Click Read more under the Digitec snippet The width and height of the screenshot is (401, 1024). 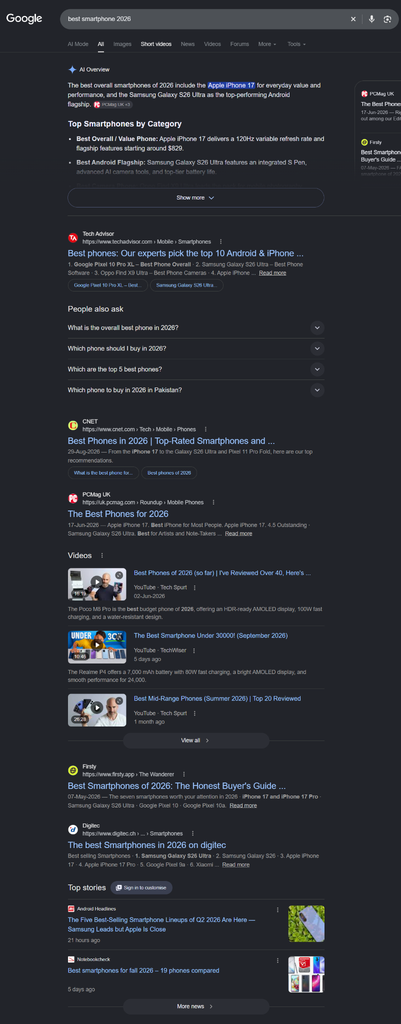(236, 865)
